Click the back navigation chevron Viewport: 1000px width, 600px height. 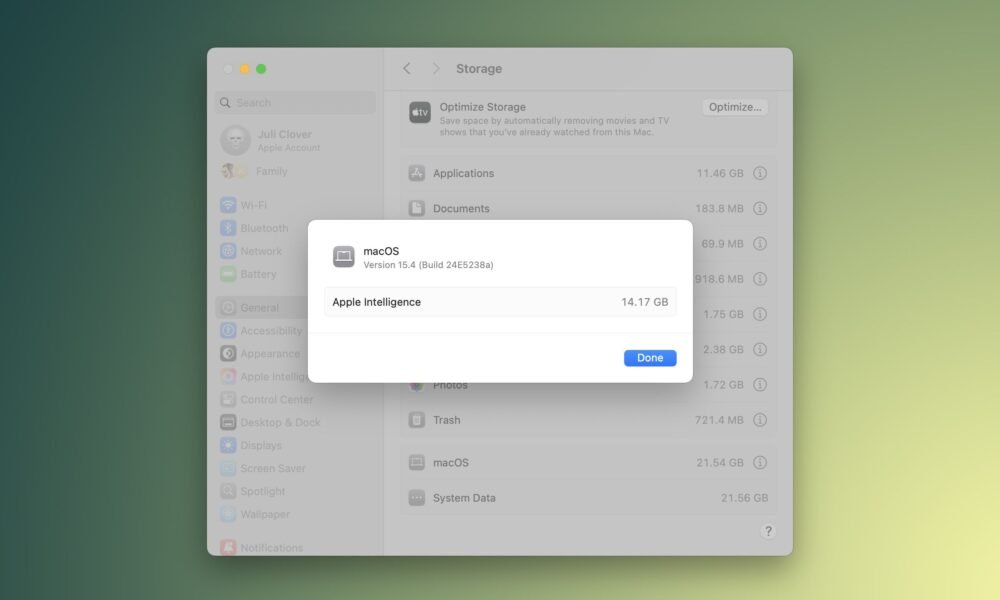click(x=407, y=69)
